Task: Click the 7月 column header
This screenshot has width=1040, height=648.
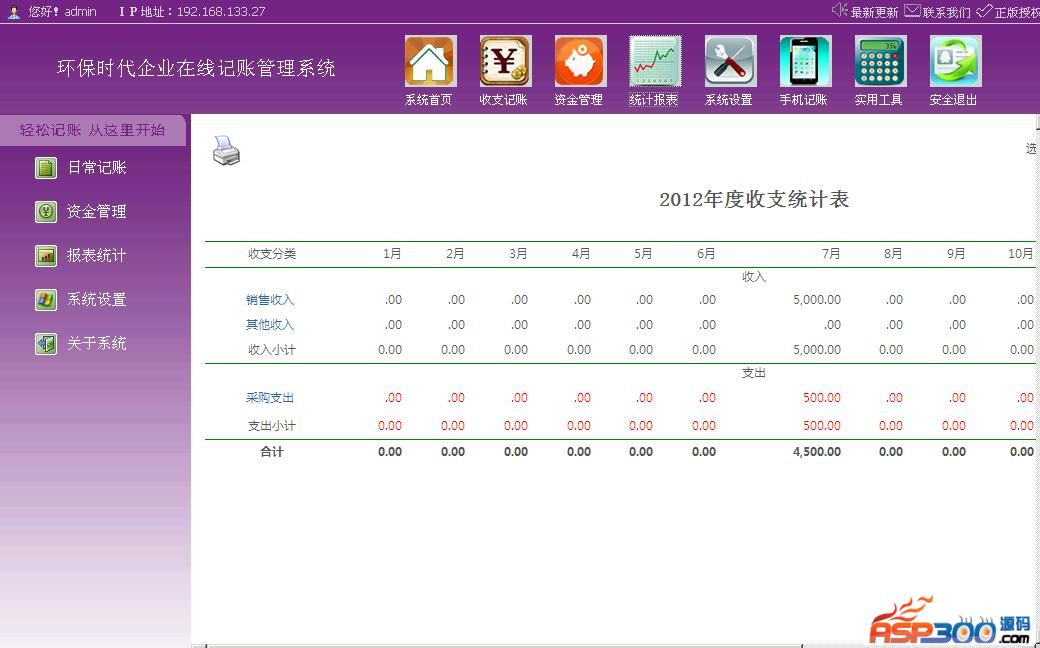Action: [831, 253]
